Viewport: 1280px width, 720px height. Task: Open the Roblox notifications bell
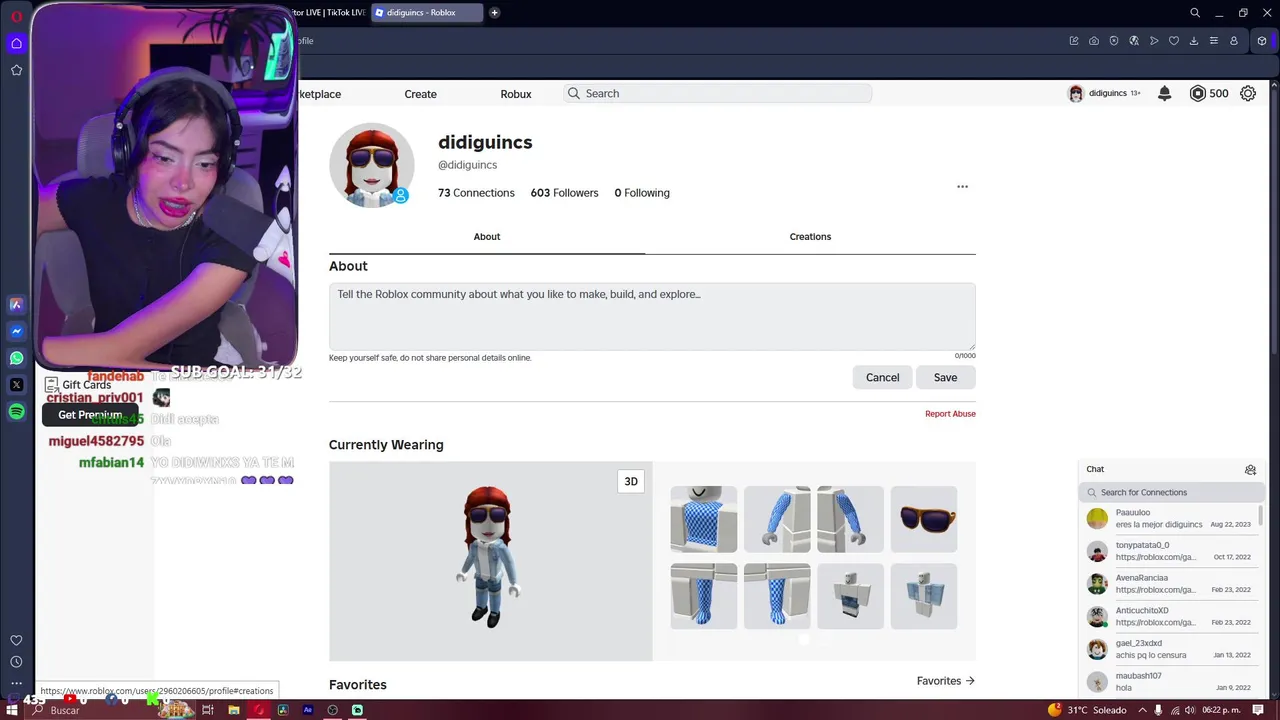tap(1164, 93)
